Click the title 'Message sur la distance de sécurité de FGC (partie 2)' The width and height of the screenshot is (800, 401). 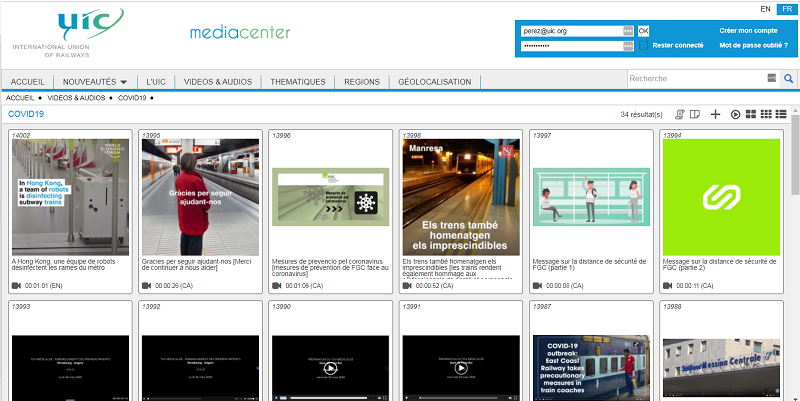click(719, 264)
